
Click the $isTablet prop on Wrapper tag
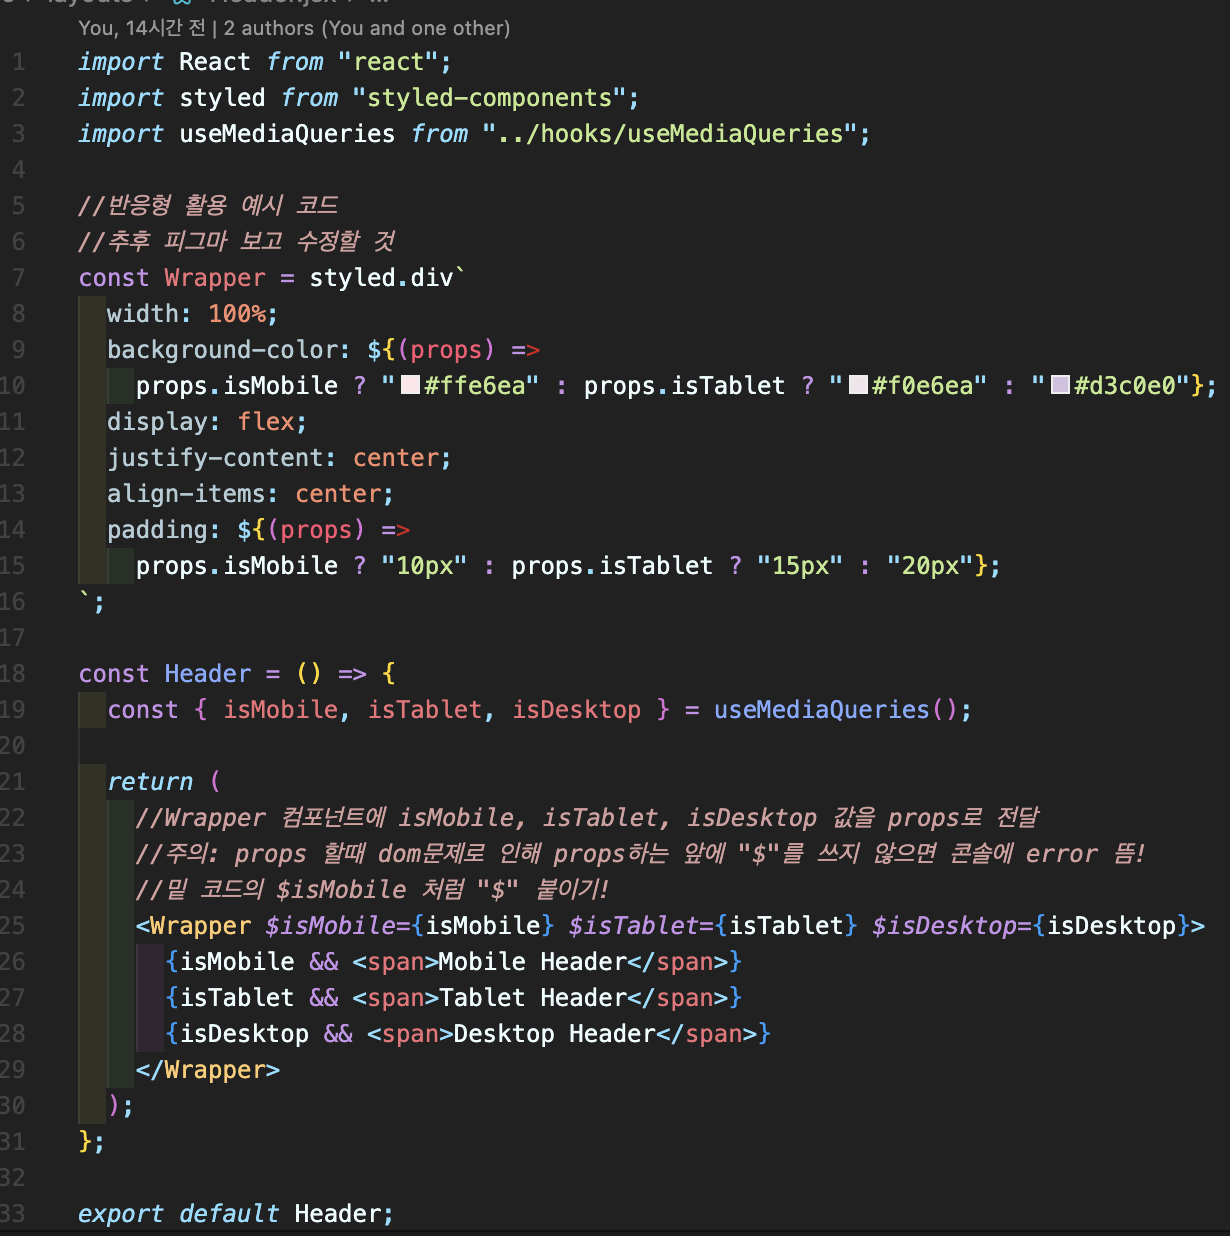pyautogui.click(x=633, y=926)
